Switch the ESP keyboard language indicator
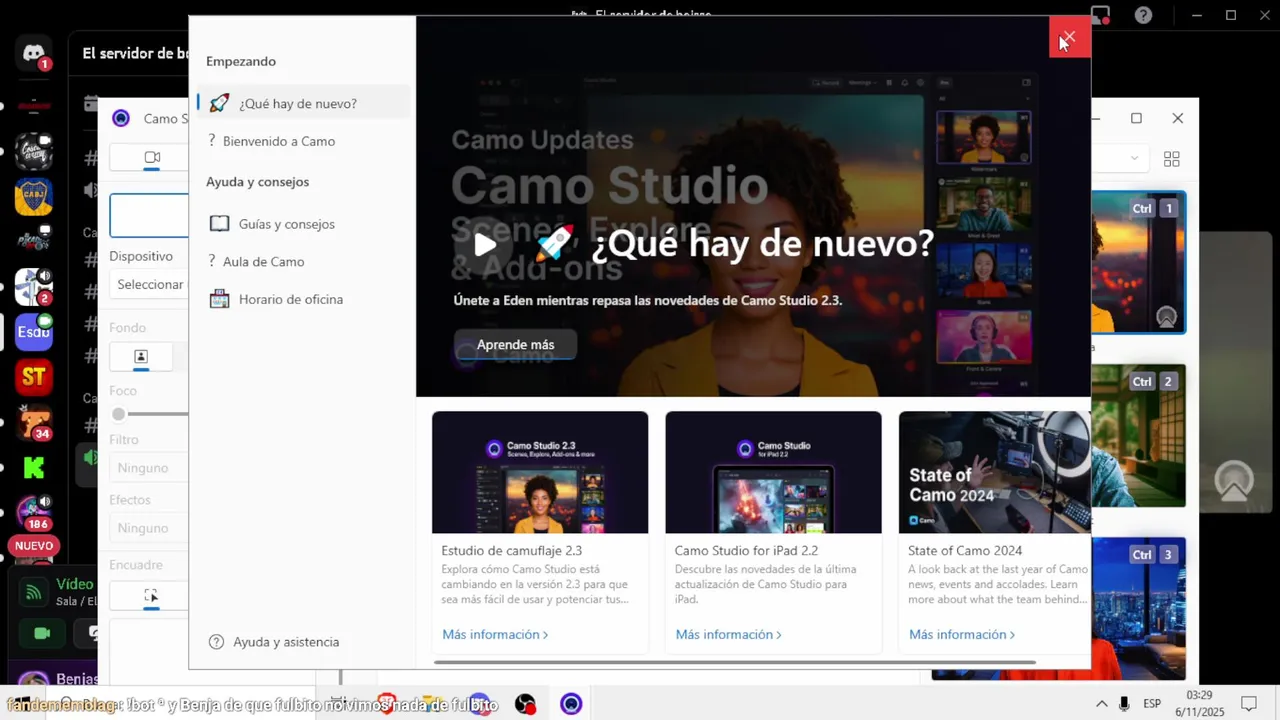 click(x=1152, y=704)
